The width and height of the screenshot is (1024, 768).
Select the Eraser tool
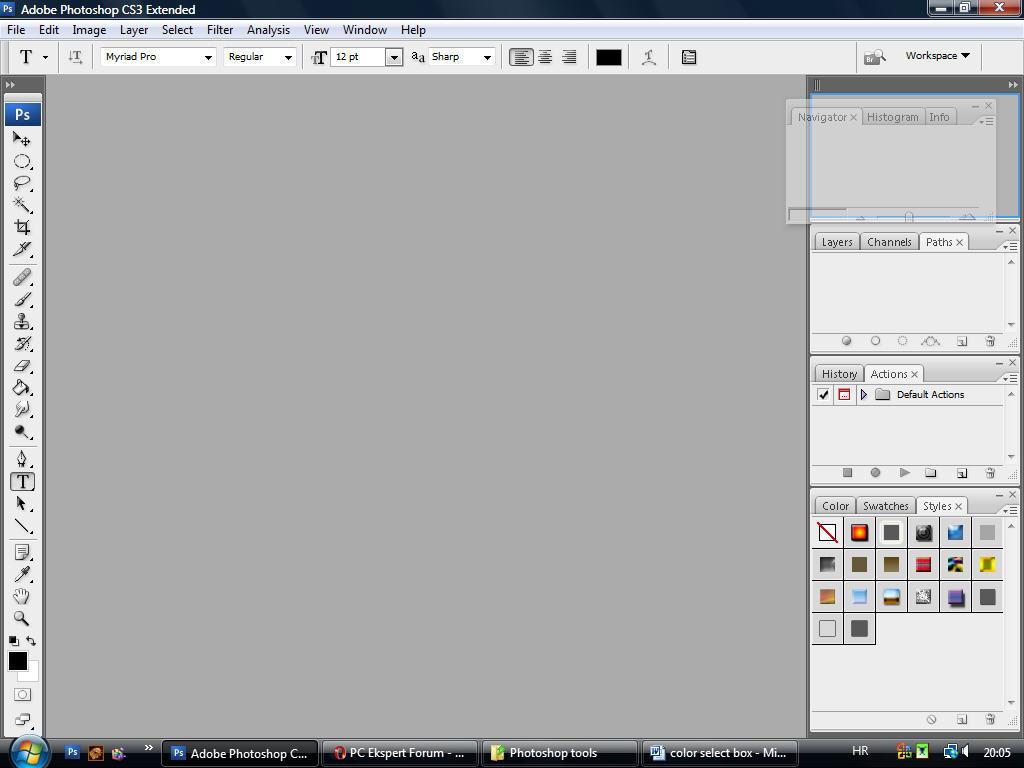22,366
